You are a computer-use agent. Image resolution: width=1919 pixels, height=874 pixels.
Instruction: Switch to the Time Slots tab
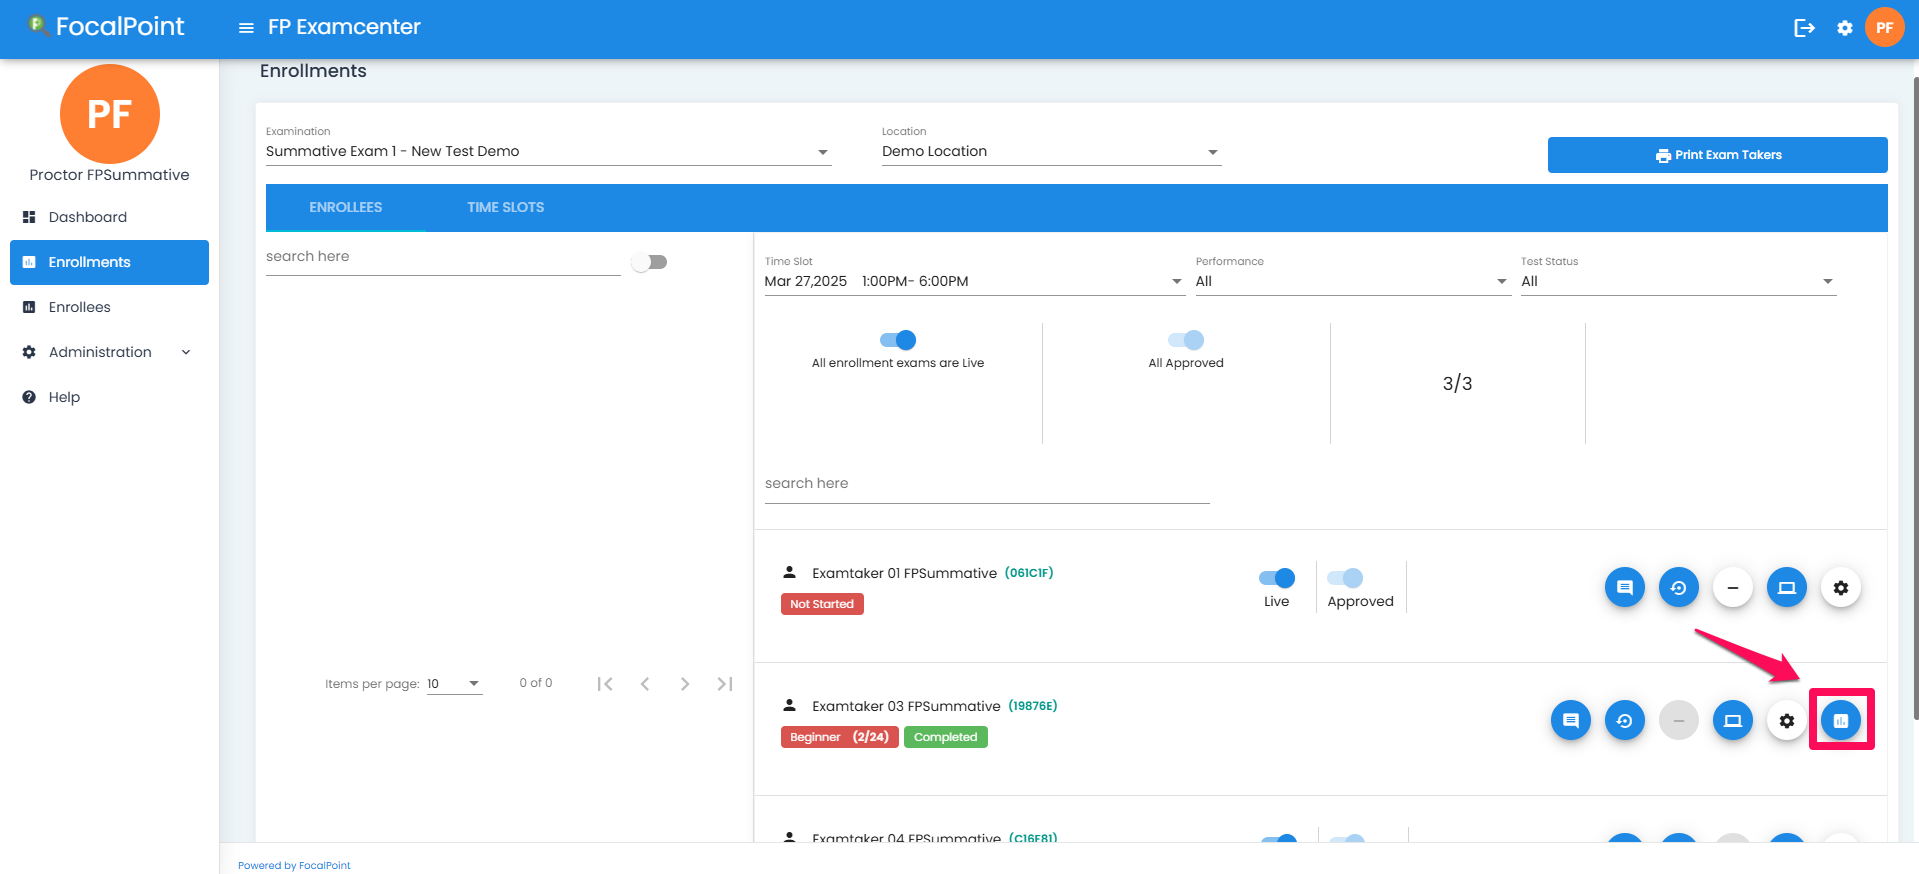(x=505, y=207)
